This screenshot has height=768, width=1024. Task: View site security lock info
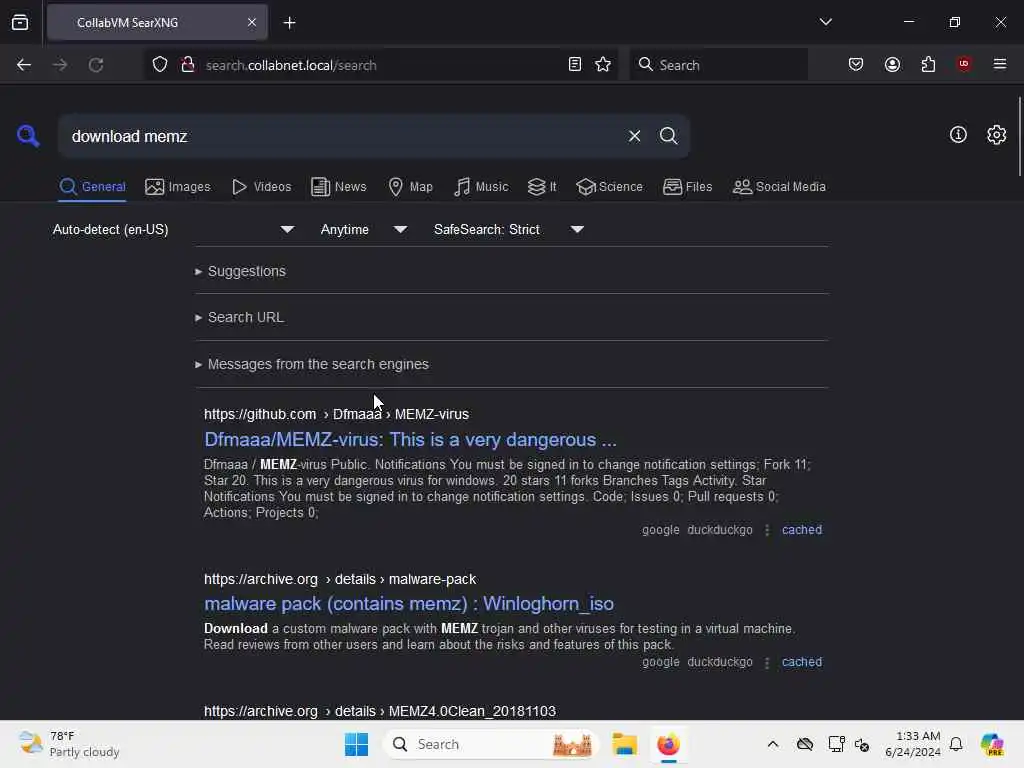[x=188, y=65]
